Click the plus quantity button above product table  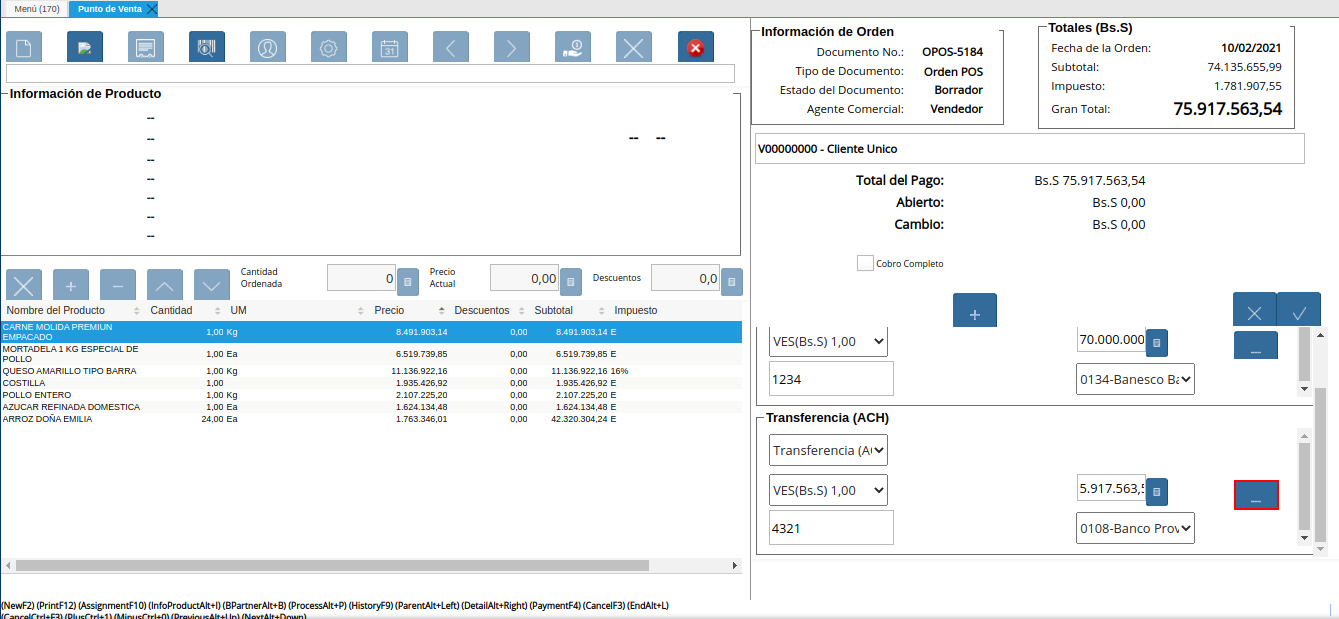pyautogui.click(x=71, y=285)
